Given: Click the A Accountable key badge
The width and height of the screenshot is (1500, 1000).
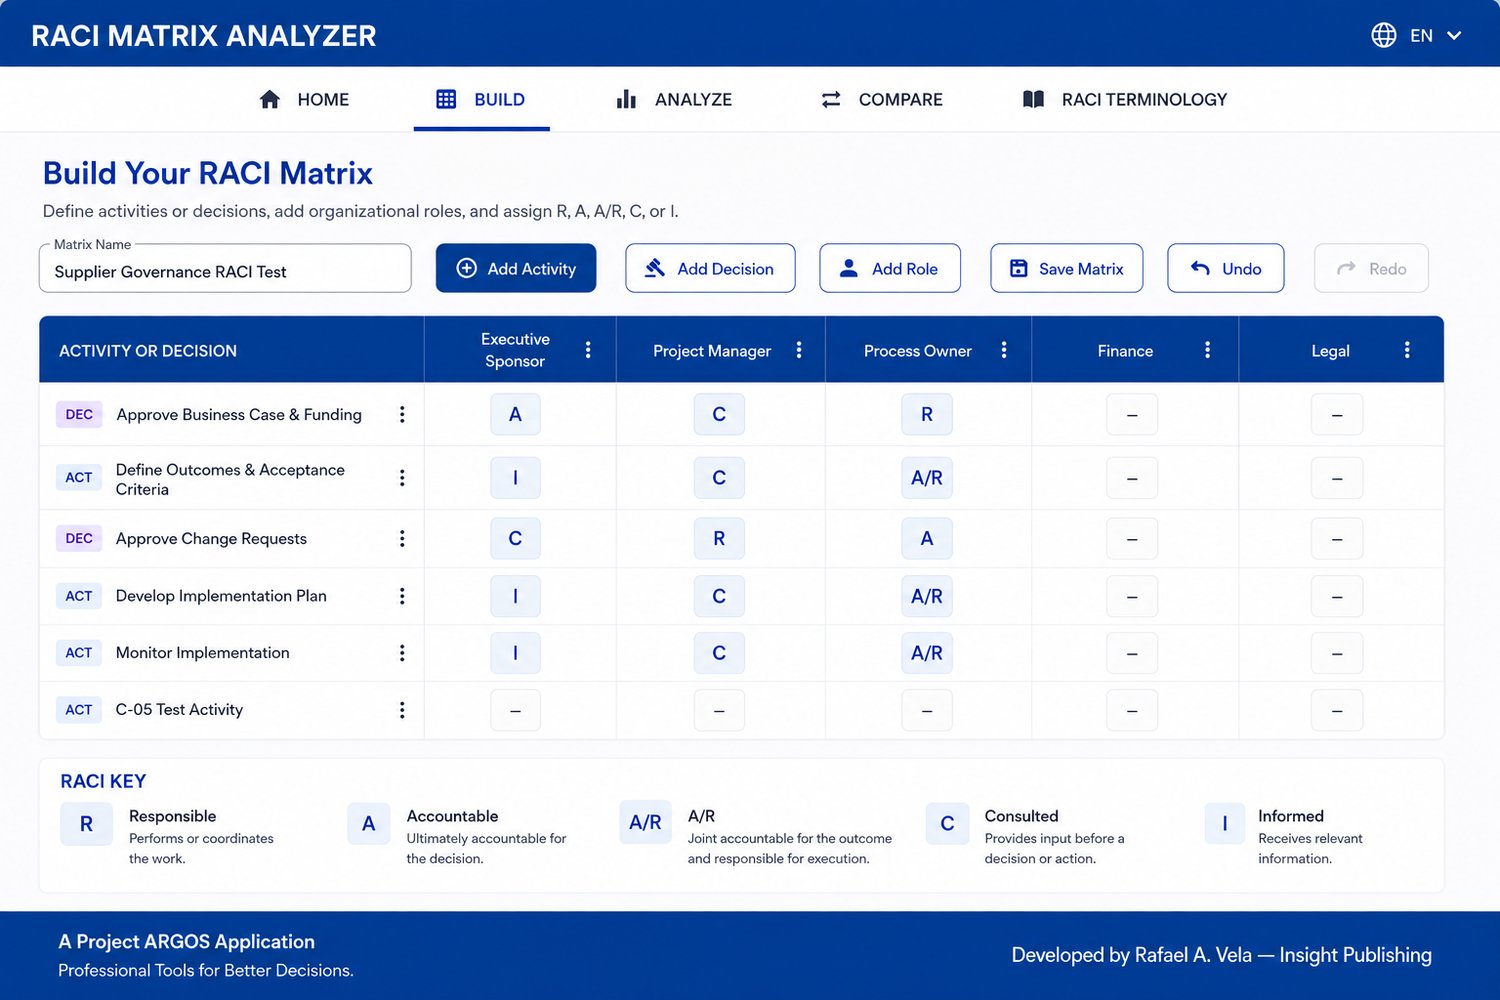Looking at the screenshot, I should click(x=368, y=824).
